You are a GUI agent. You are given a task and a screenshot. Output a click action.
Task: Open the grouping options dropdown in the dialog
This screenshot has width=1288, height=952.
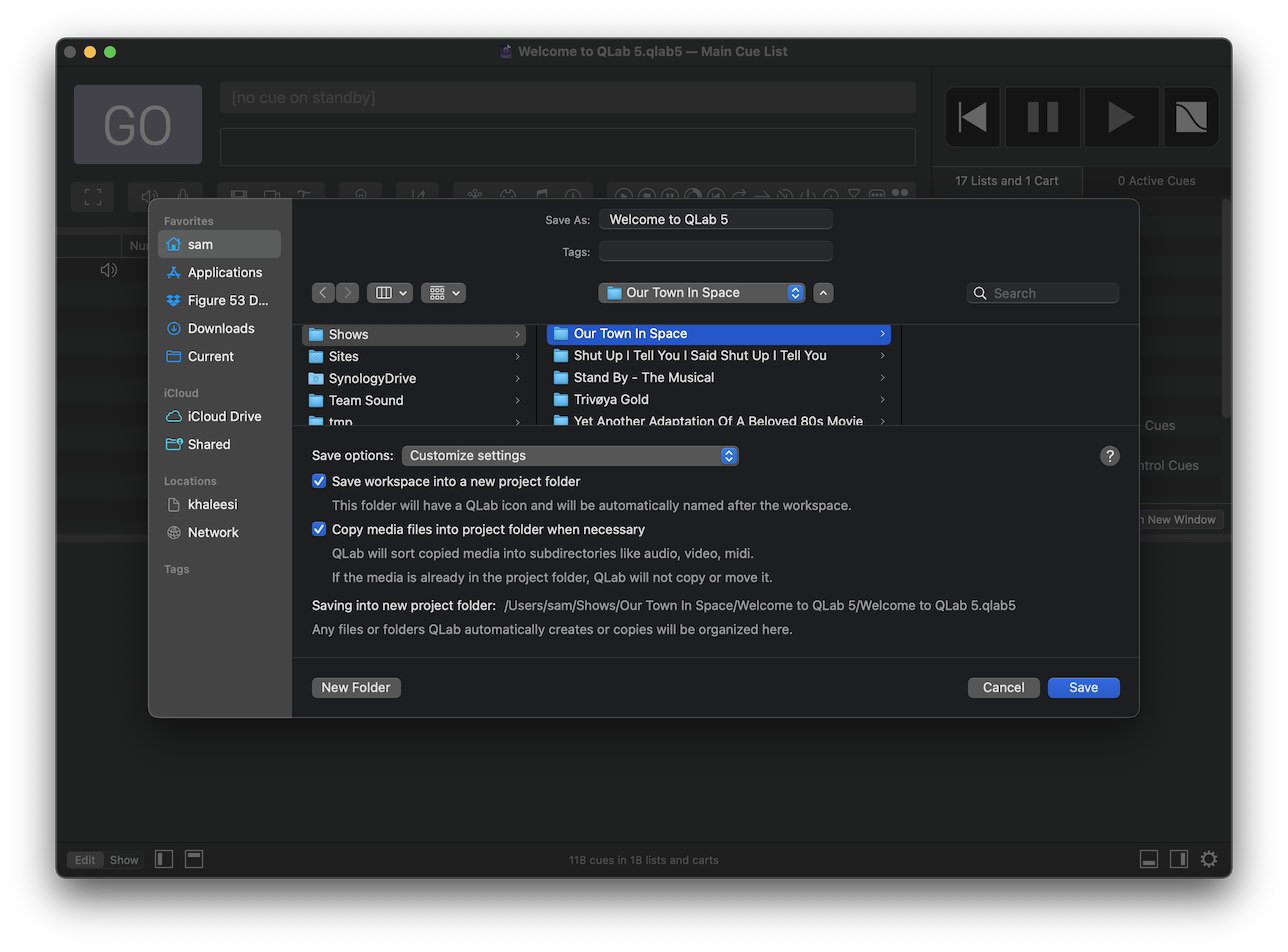443,292
